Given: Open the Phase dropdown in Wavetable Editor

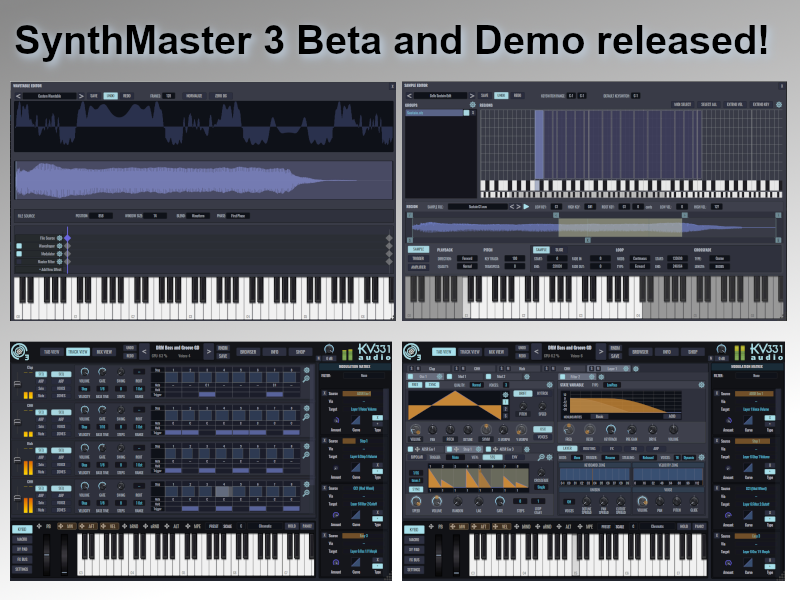Looking at the screenshot, I should point(238,216).
